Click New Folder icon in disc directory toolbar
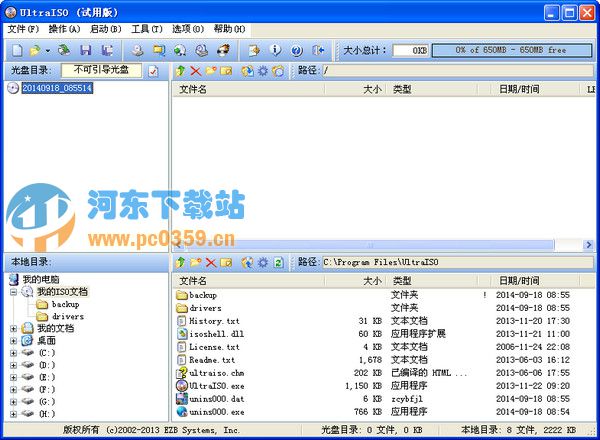The width and height of the screenshot is (600, 440). (211, 71)
